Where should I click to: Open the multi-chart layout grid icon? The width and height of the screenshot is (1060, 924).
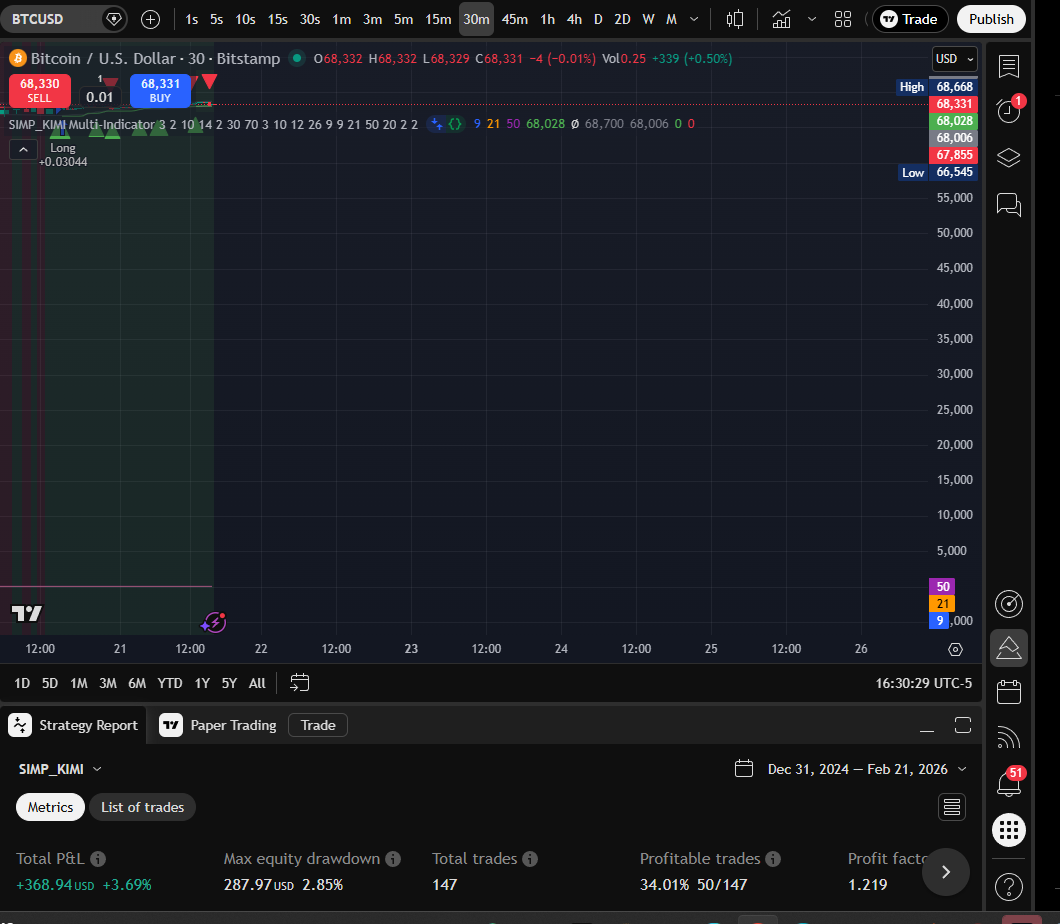842,19
